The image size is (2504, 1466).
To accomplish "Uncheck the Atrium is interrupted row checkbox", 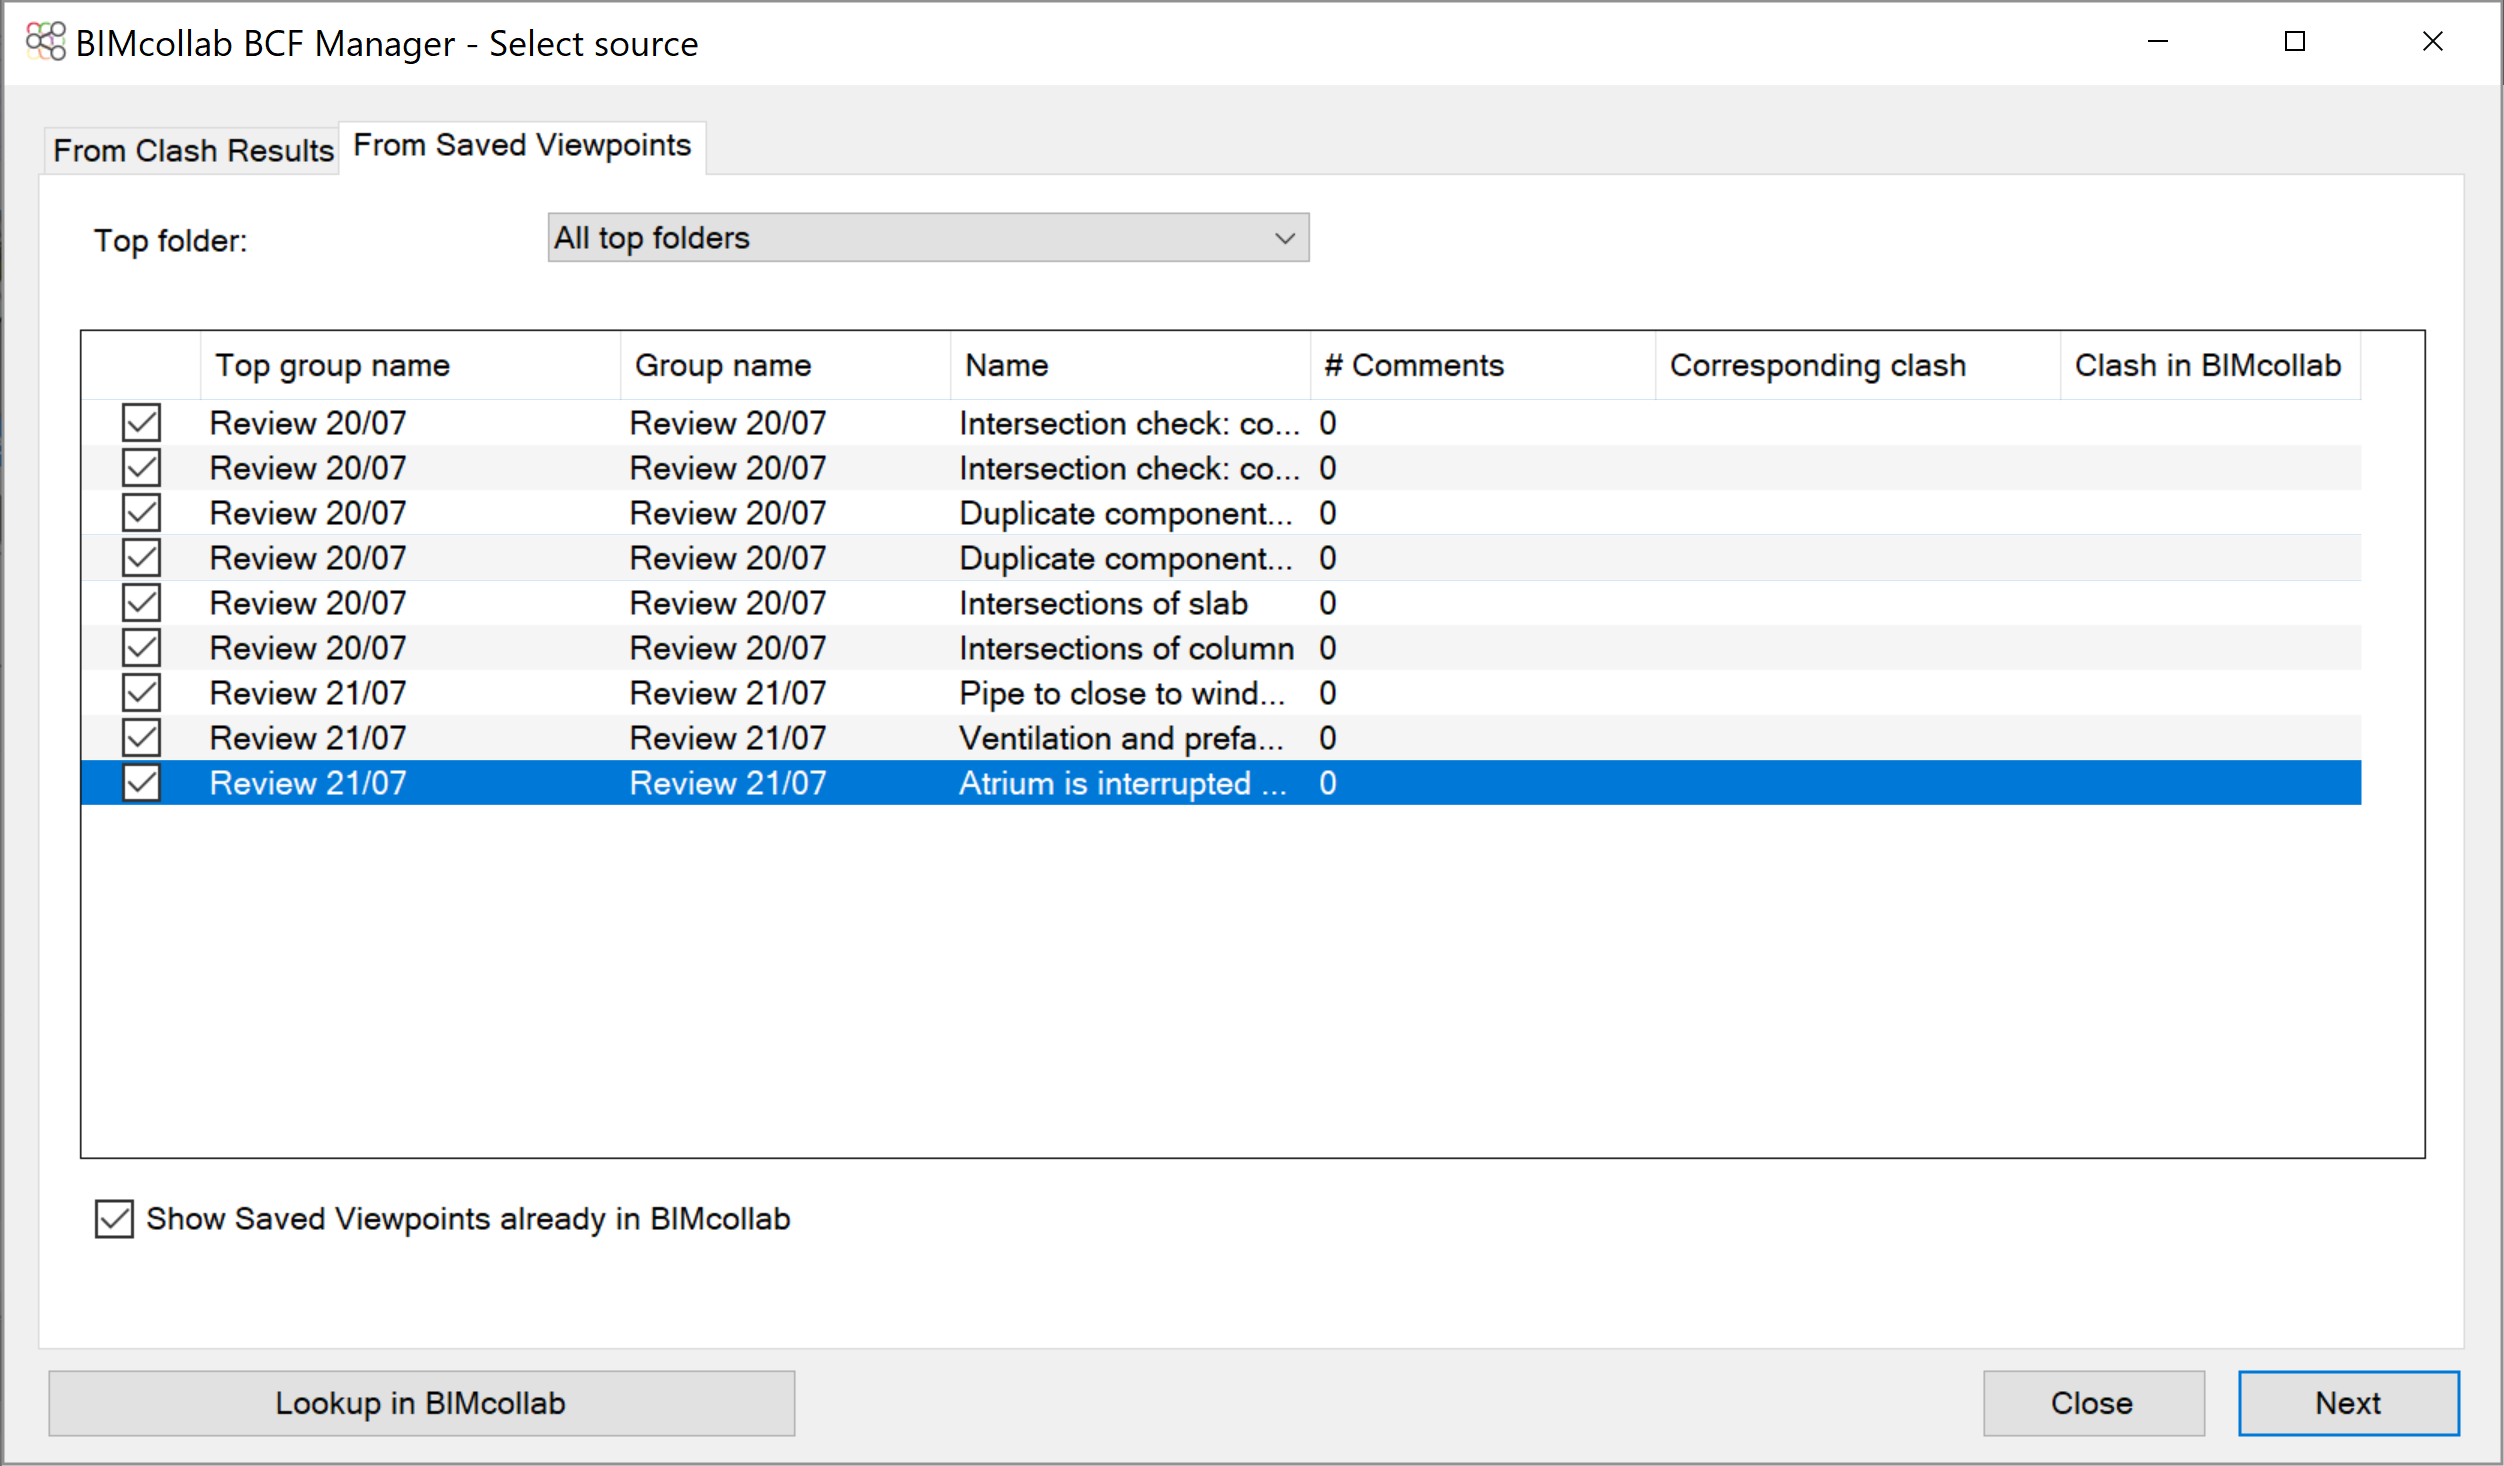I will [141, 783].
